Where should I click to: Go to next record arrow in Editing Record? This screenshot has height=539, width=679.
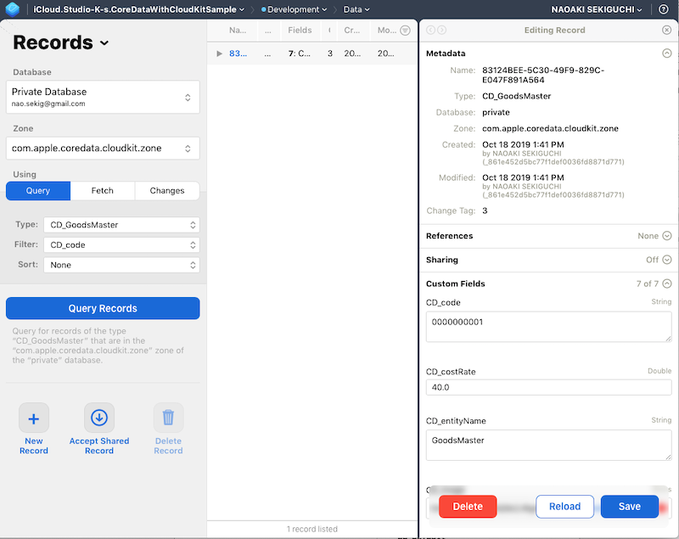[x=442, y=30]
